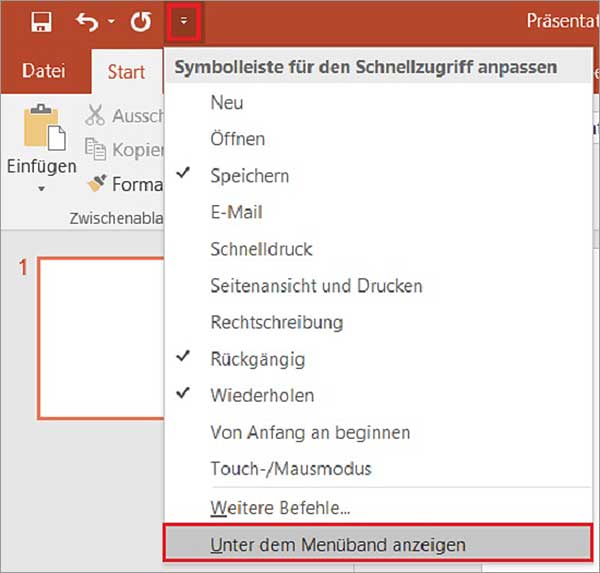The image size is (600, 573).
Task: Open the Quick Access Toolbar customize arrow
Action: [184, 21]
